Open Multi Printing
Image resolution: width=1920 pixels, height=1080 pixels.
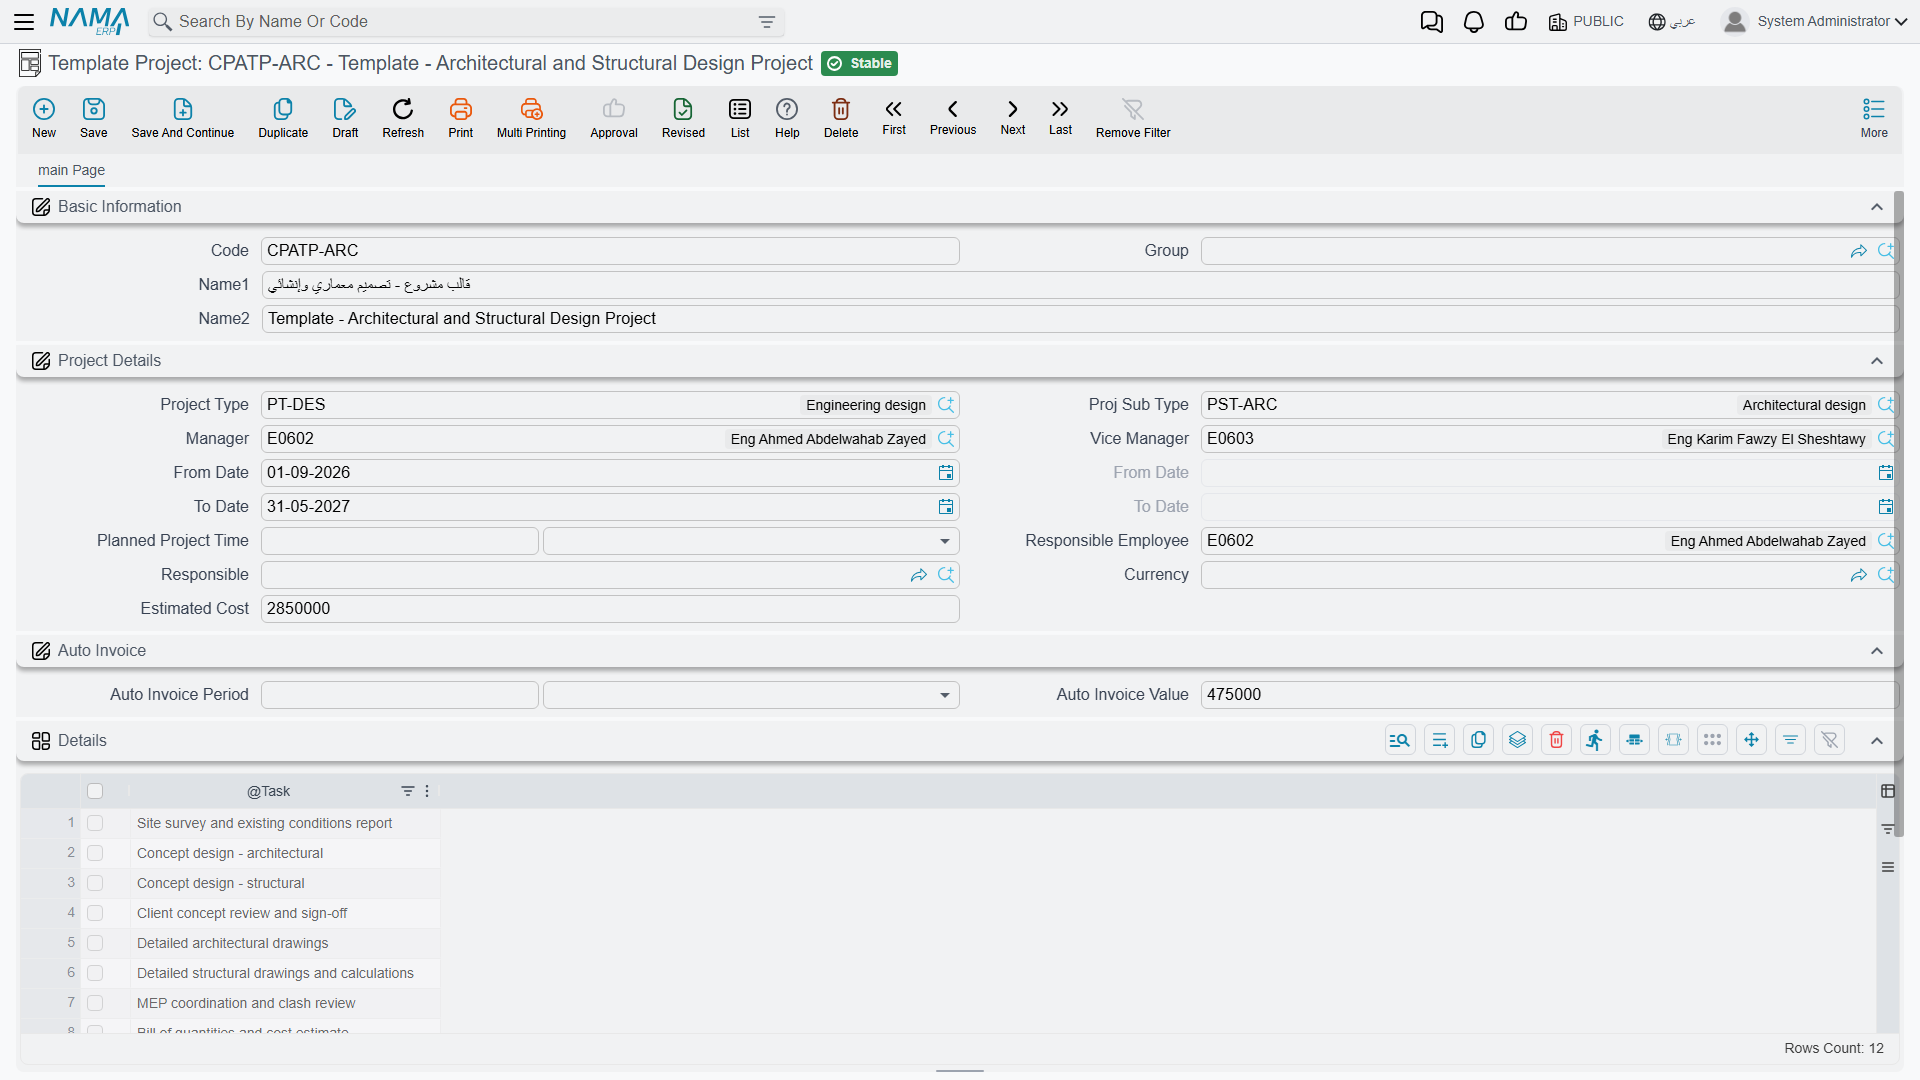pos(531,118)
